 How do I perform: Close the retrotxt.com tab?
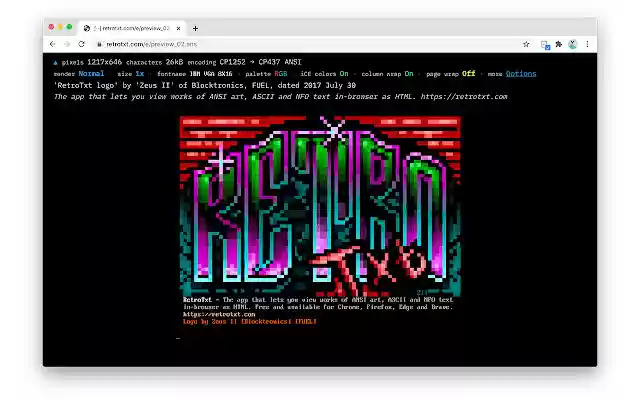click(178, 28)
